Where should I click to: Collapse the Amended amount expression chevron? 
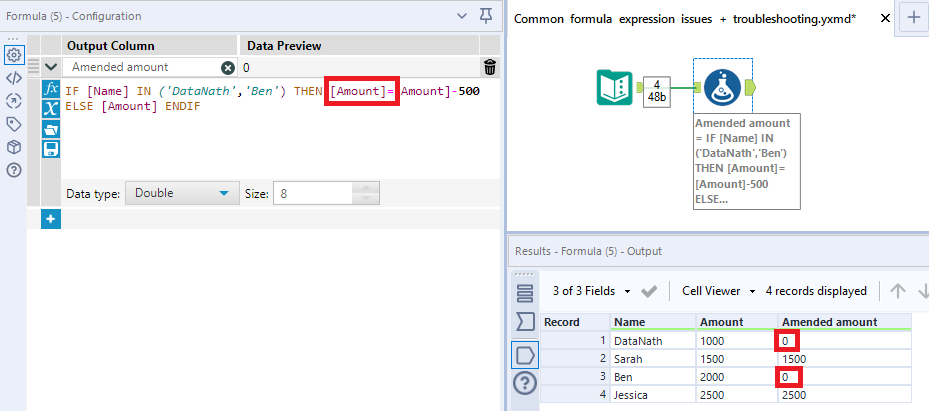coord(52,68)
